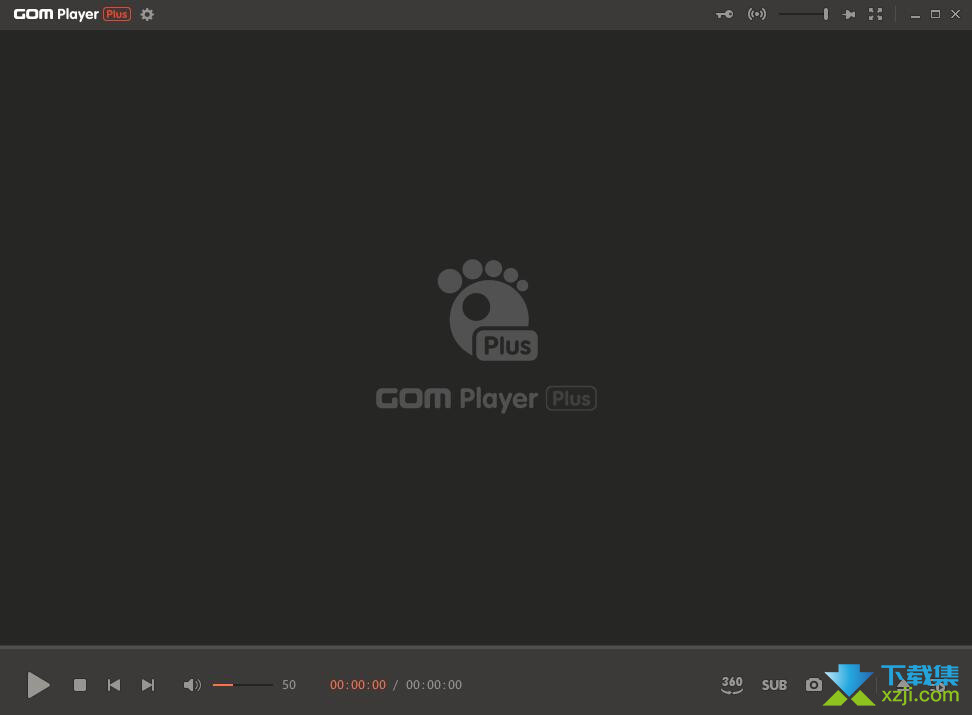Skip to the next track

pos(148,685)
